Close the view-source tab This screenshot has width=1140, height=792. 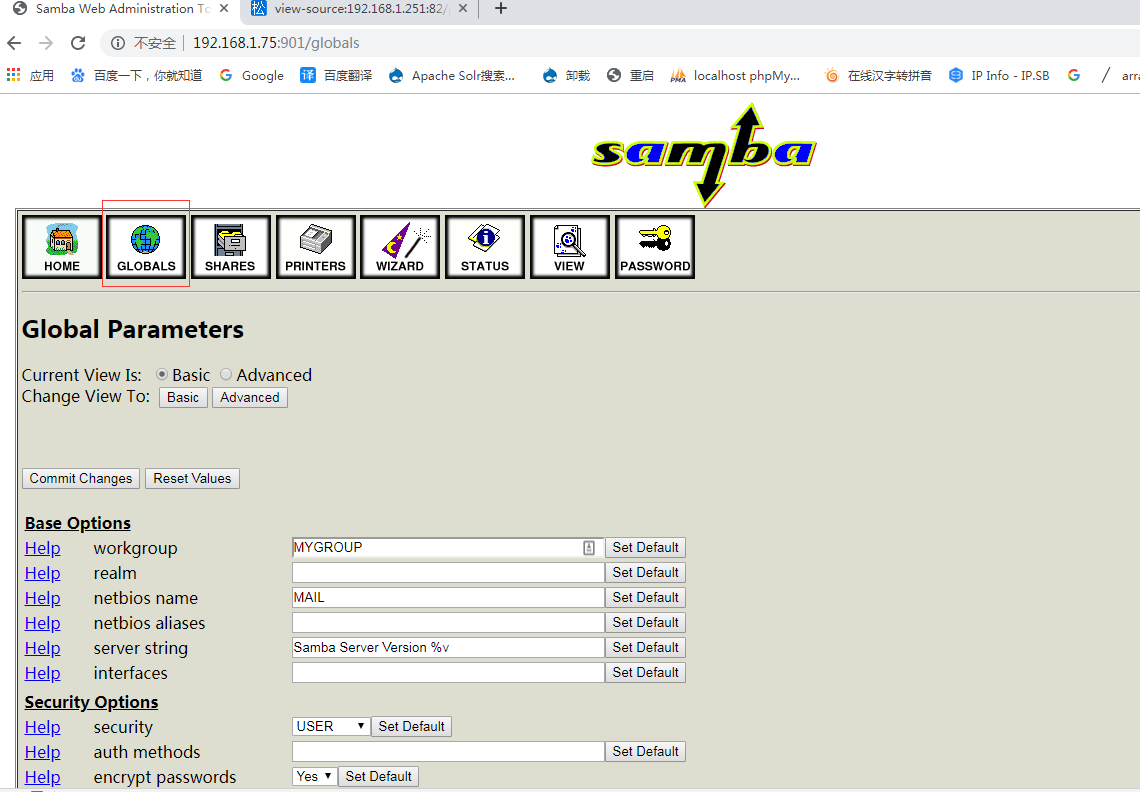463,9
